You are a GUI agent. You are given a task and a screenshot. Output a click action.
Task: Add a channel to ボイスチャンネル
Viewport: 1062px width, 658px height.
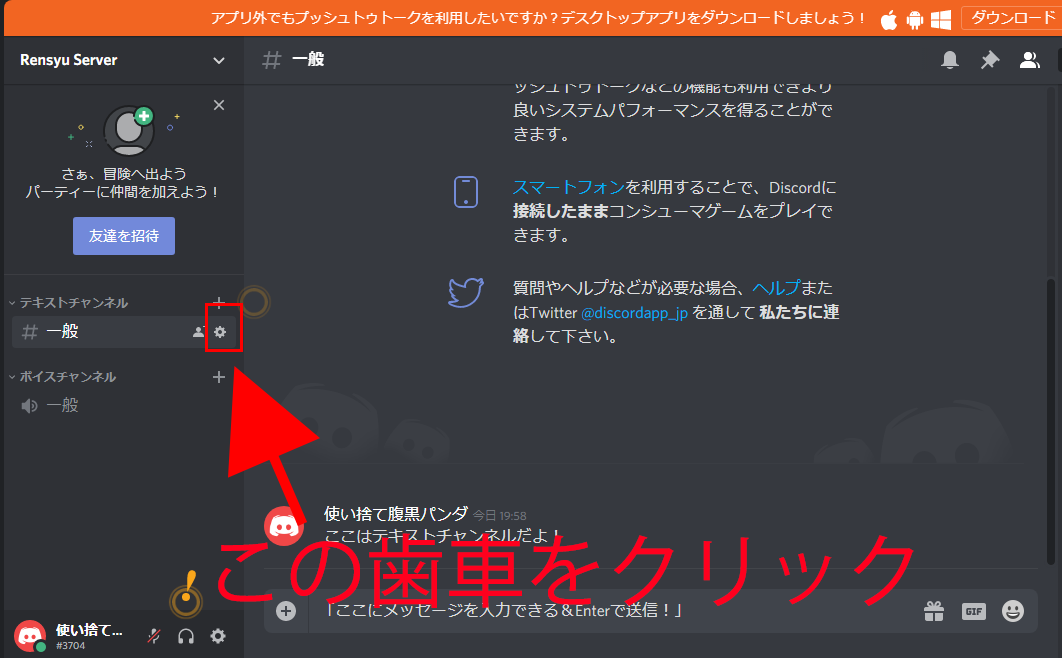pyautogui.click(x=219, y=376)
